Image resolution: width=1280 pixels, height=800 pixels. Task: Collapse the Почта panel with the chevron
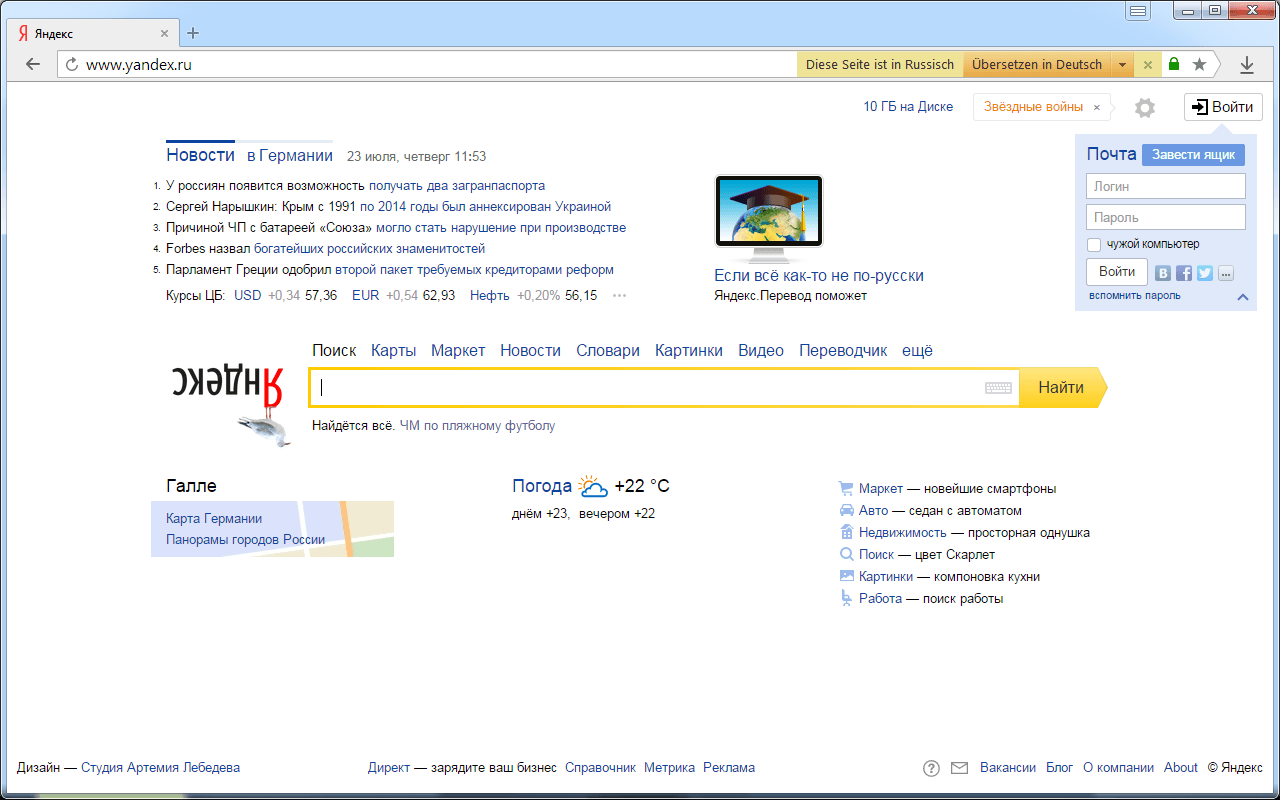point(1243,297)
